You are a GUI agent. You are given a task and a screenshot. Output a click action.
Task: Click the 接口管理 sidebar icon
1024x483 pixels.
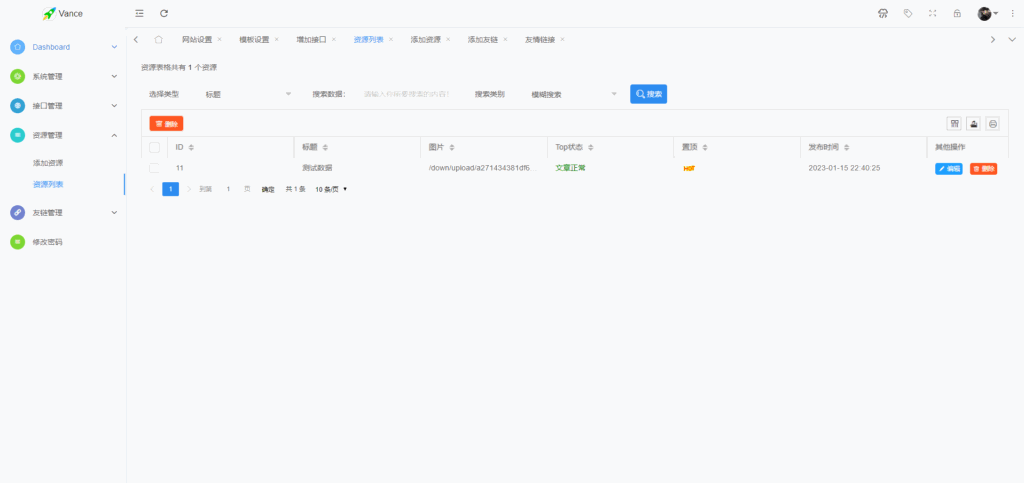(18, 106)
